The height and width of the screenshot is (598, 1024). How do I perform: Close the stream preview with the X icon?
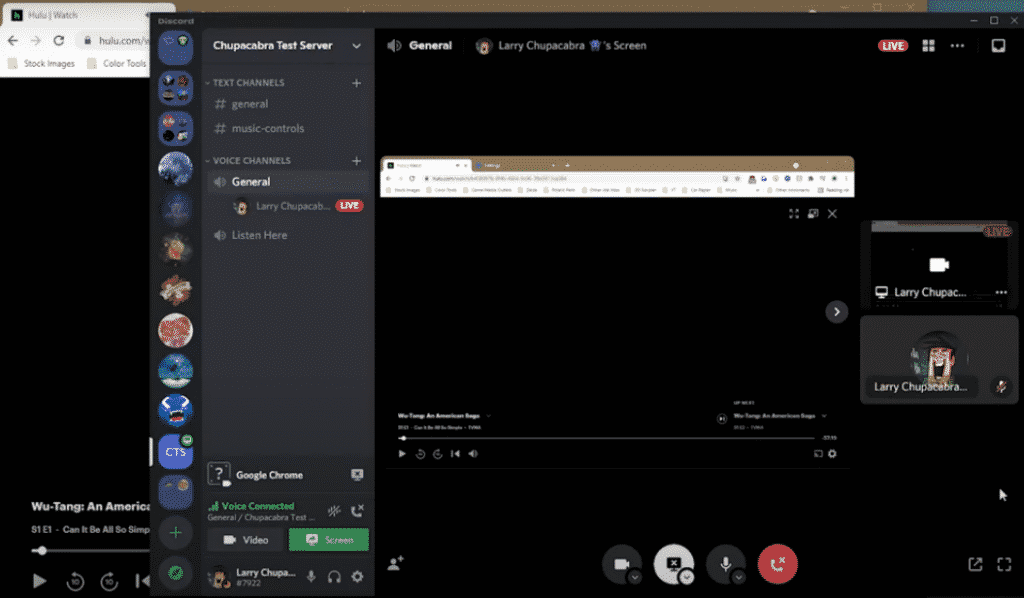click(832, 213)
